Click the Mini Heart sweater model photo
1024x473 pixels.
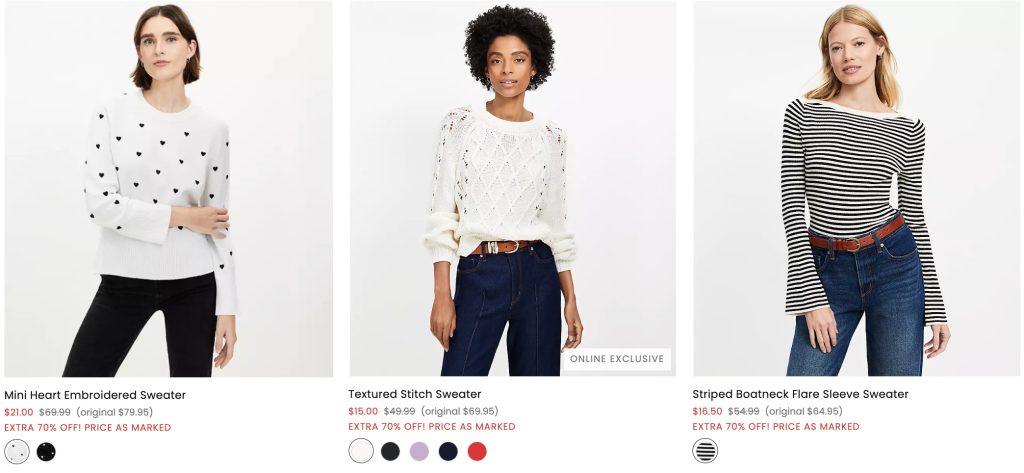(x=168, y=190)
